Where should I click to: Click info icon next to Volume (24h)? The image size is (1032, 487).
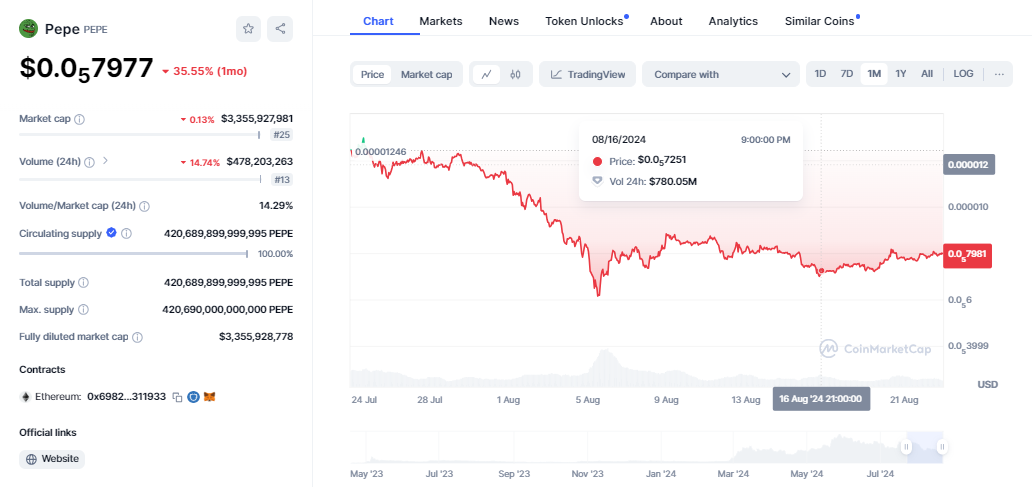(x=90, y=161)
